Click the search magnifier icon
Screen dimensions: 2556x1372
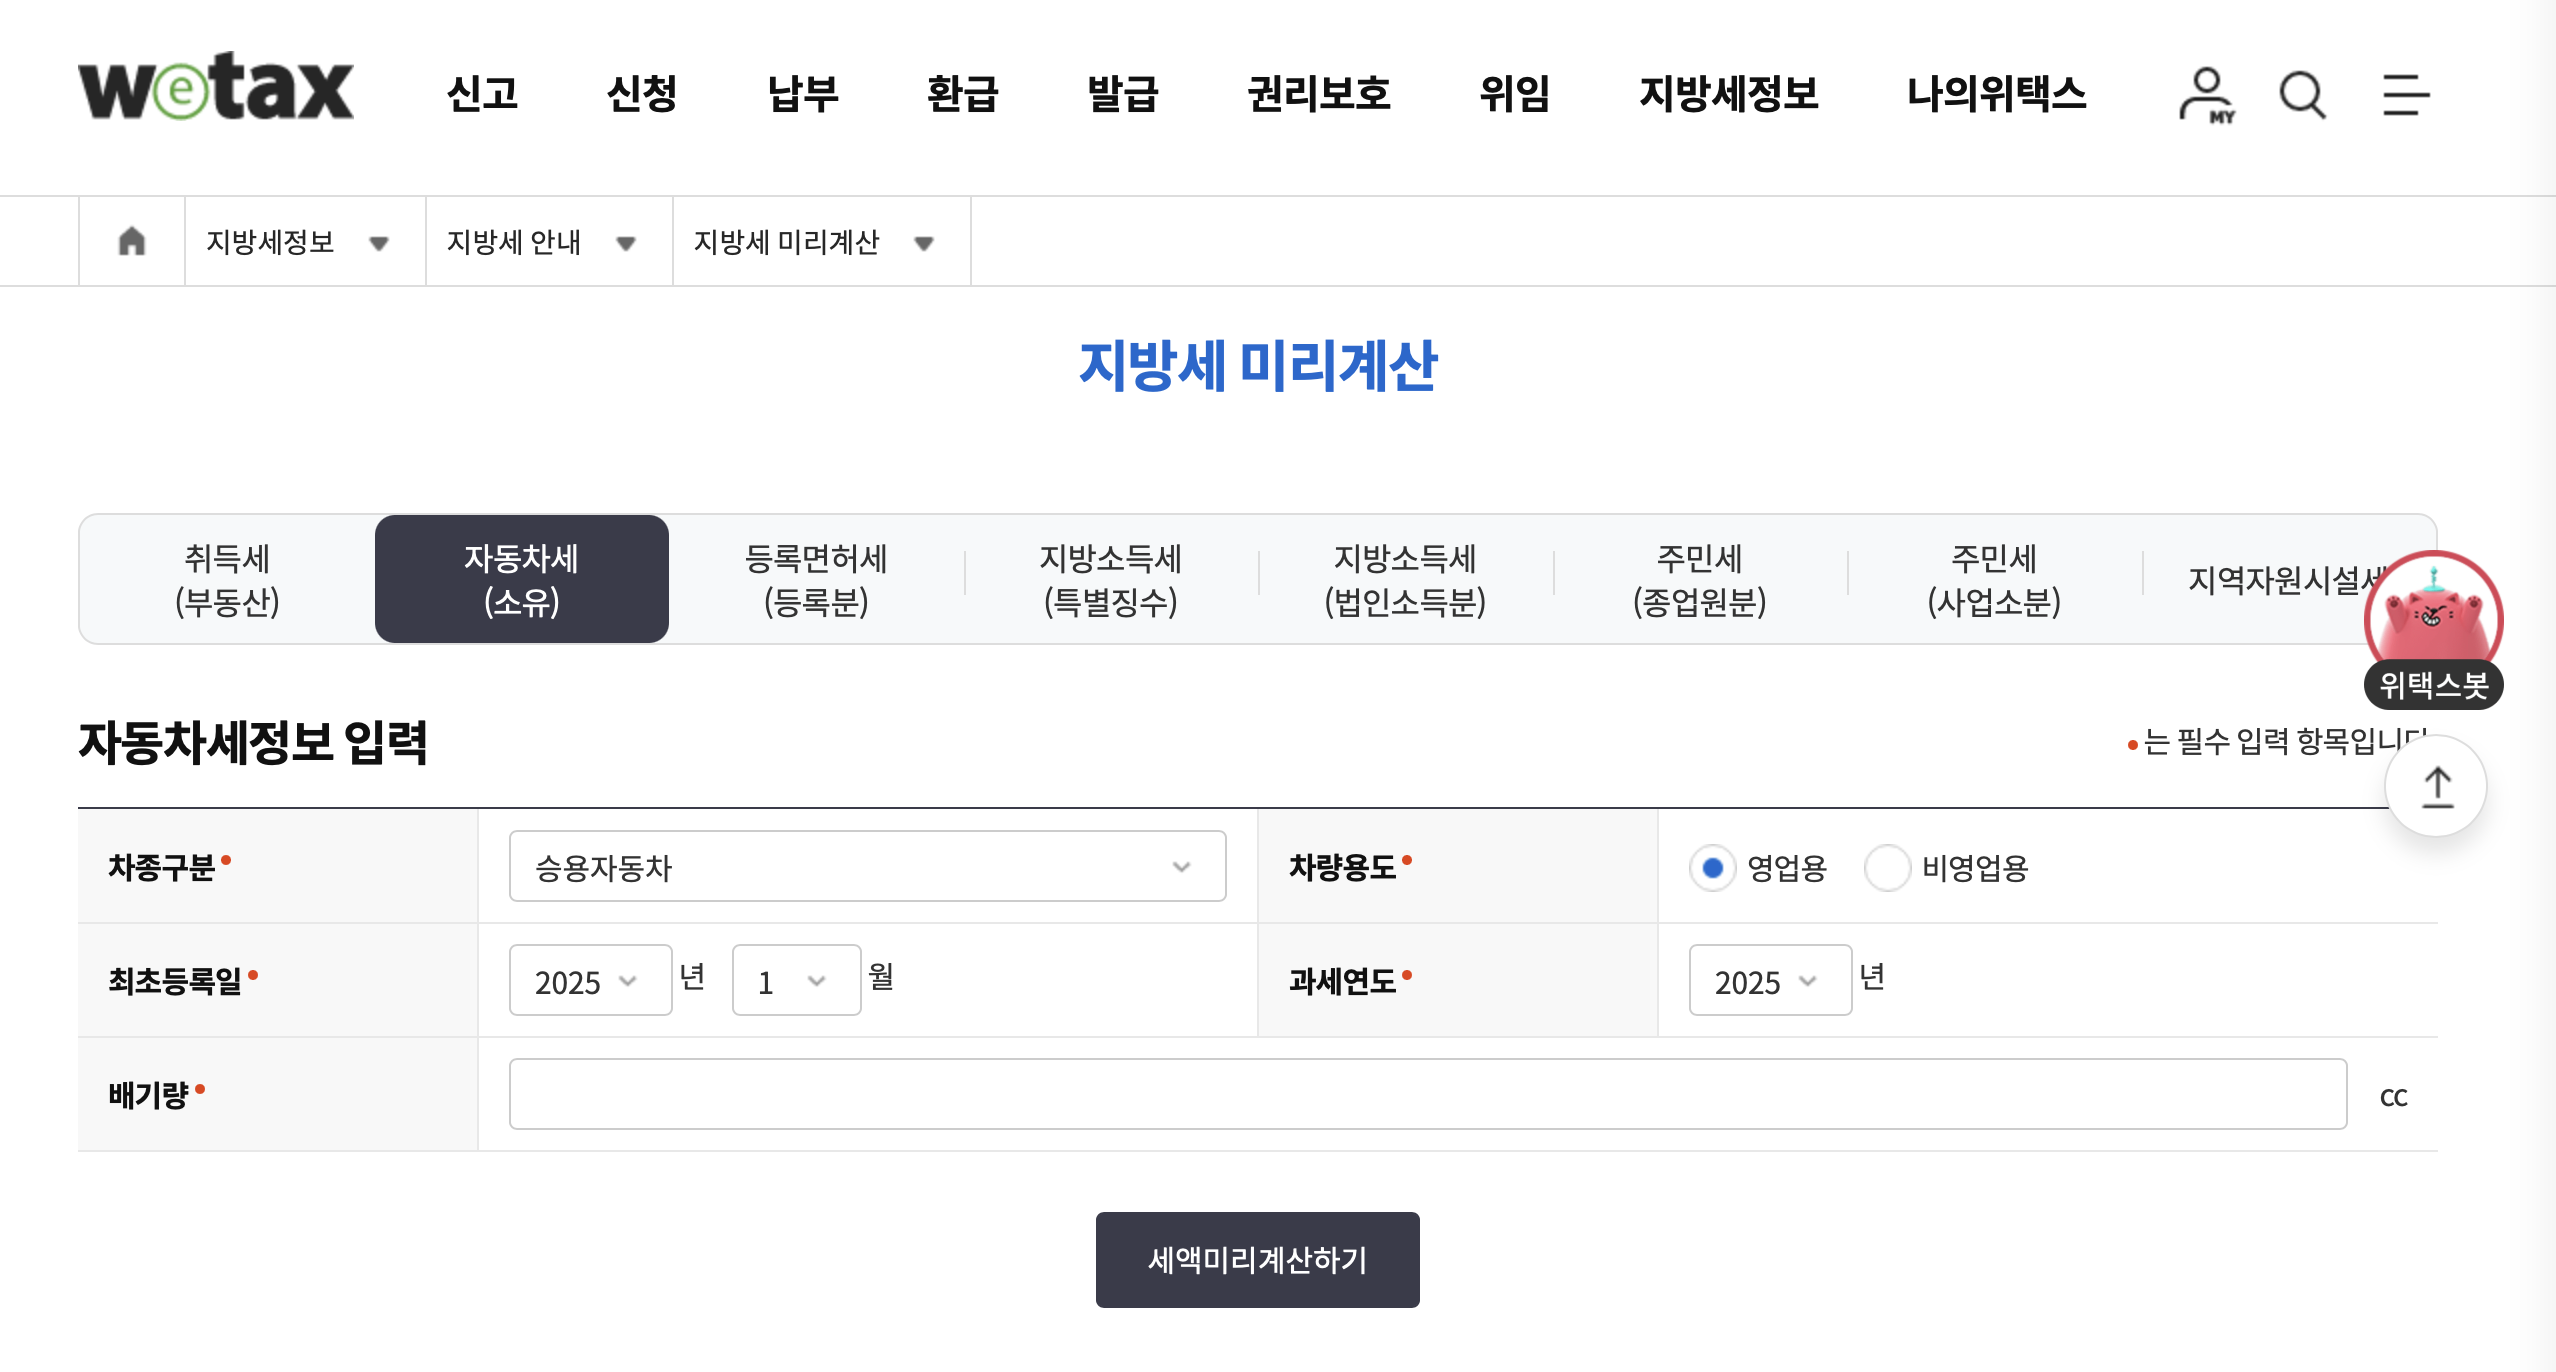click(2302, 95)
